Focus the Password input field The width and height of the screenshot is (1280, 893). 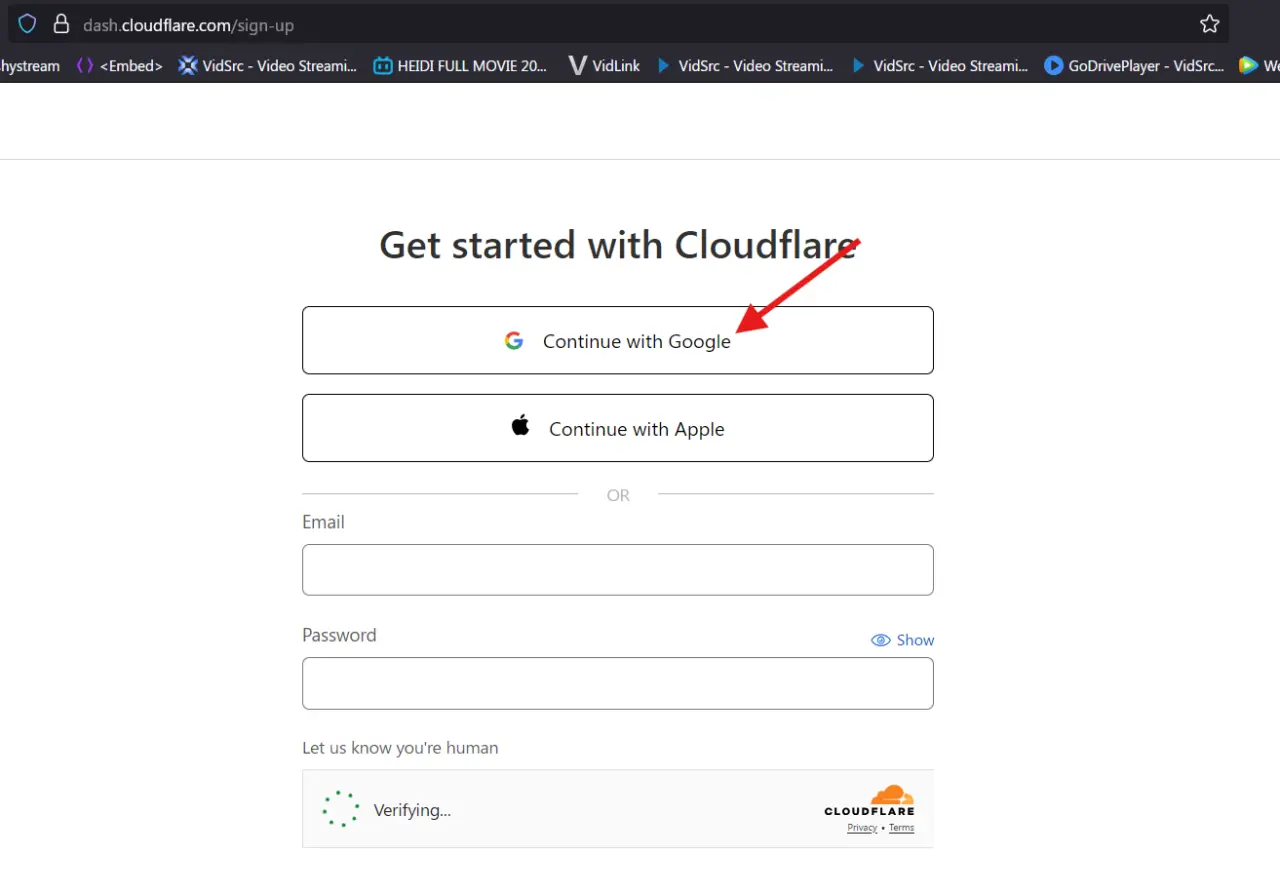coord(618,683)
